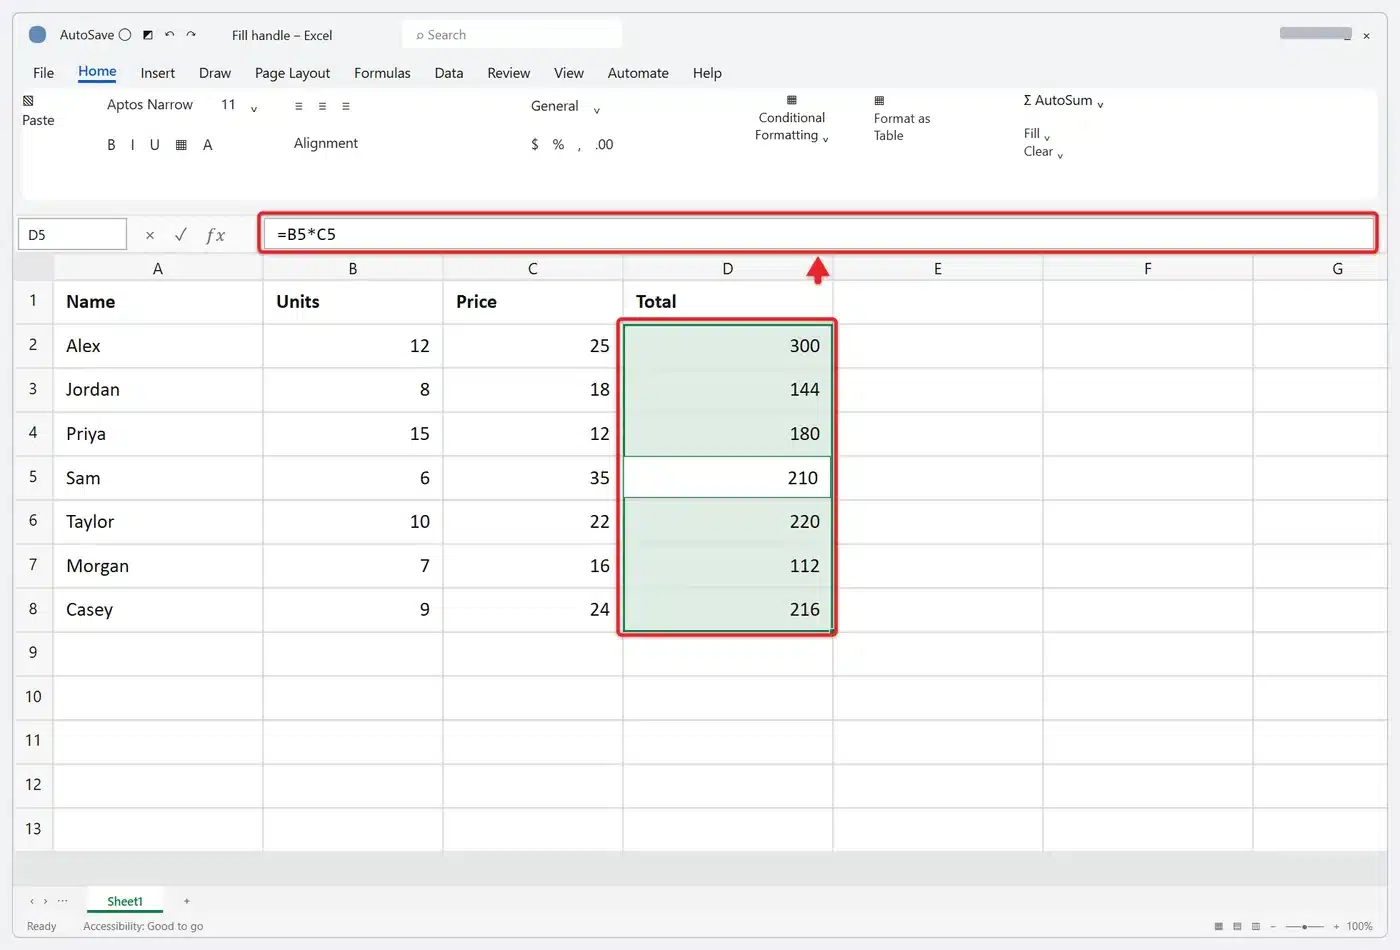Screen dimensions: 1400x950
Task: Select the cell with value 216
Action: 728,610
